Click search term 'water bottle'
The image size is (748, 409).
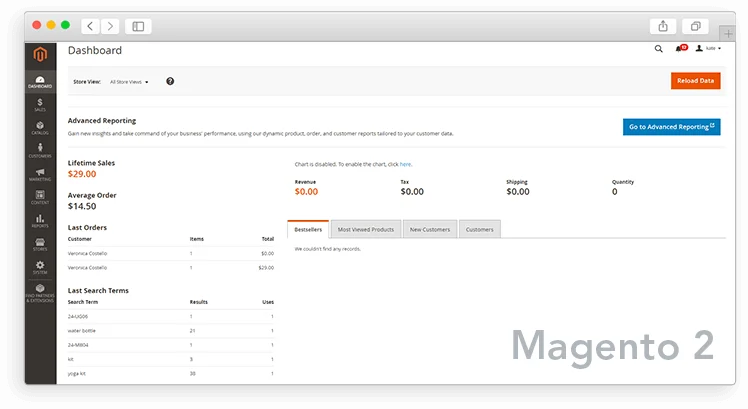pos(82,331)
